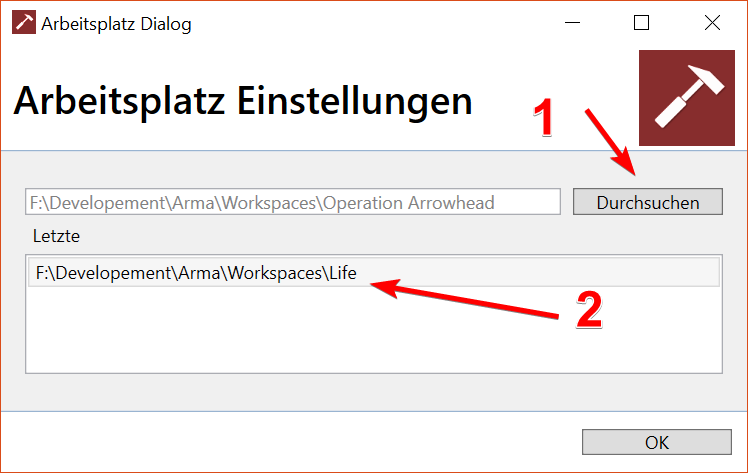748x473 pixels.
Task: Click the Letzte label
Action: point(56,236)
